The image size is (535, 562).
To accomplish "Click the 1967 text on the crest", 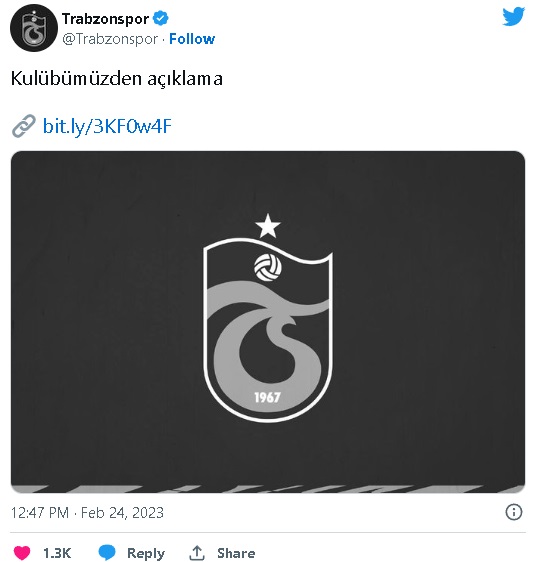I will tap(267, 397).
